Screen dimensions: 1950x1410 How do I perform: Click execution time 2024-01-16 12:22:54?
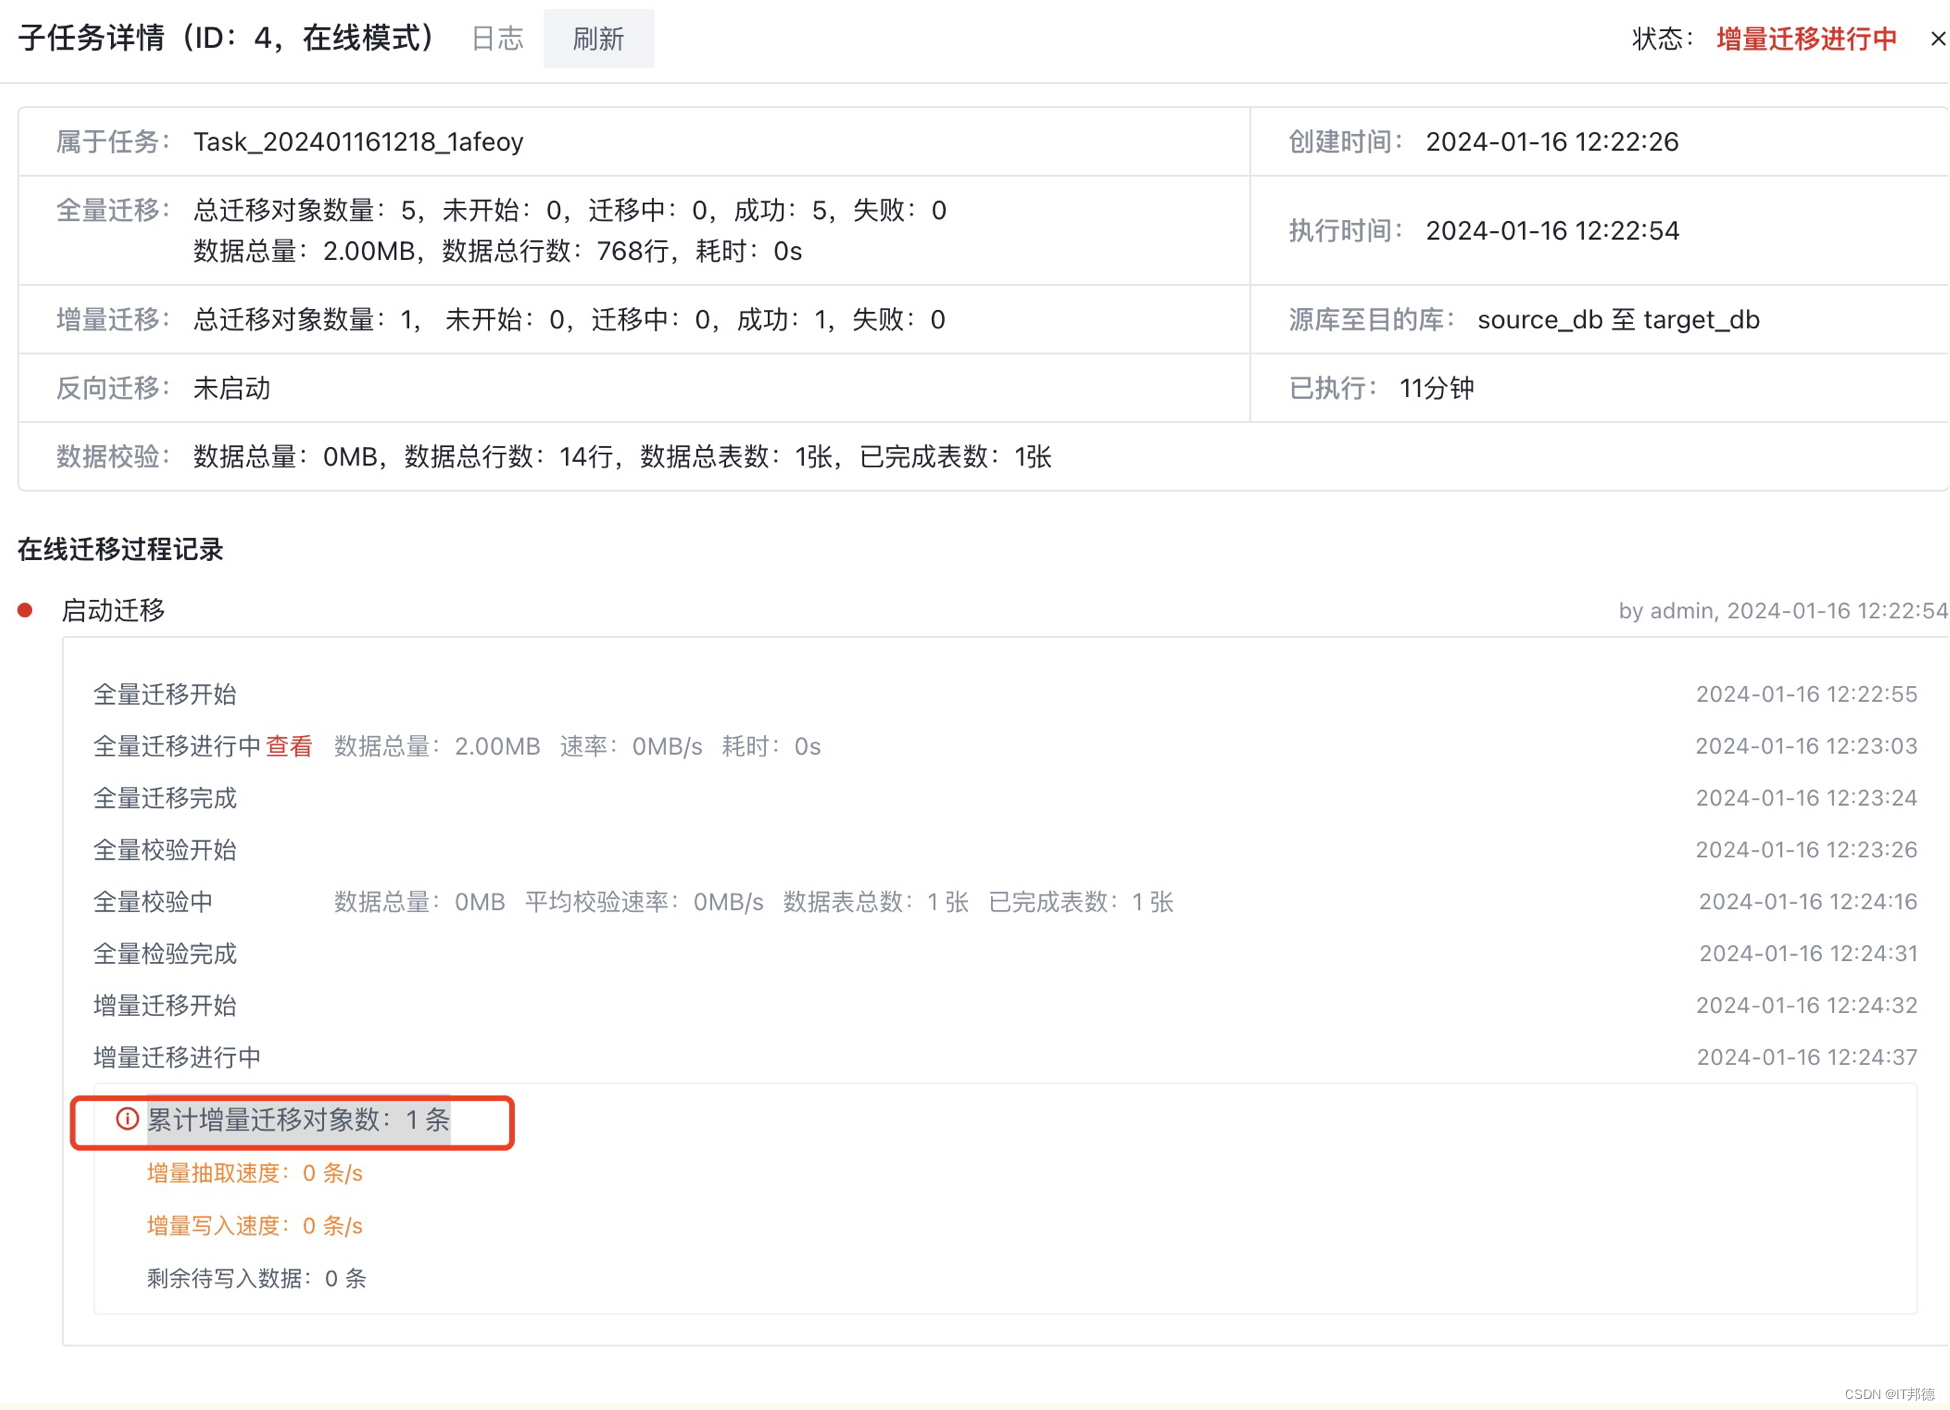click(1552, 231)
